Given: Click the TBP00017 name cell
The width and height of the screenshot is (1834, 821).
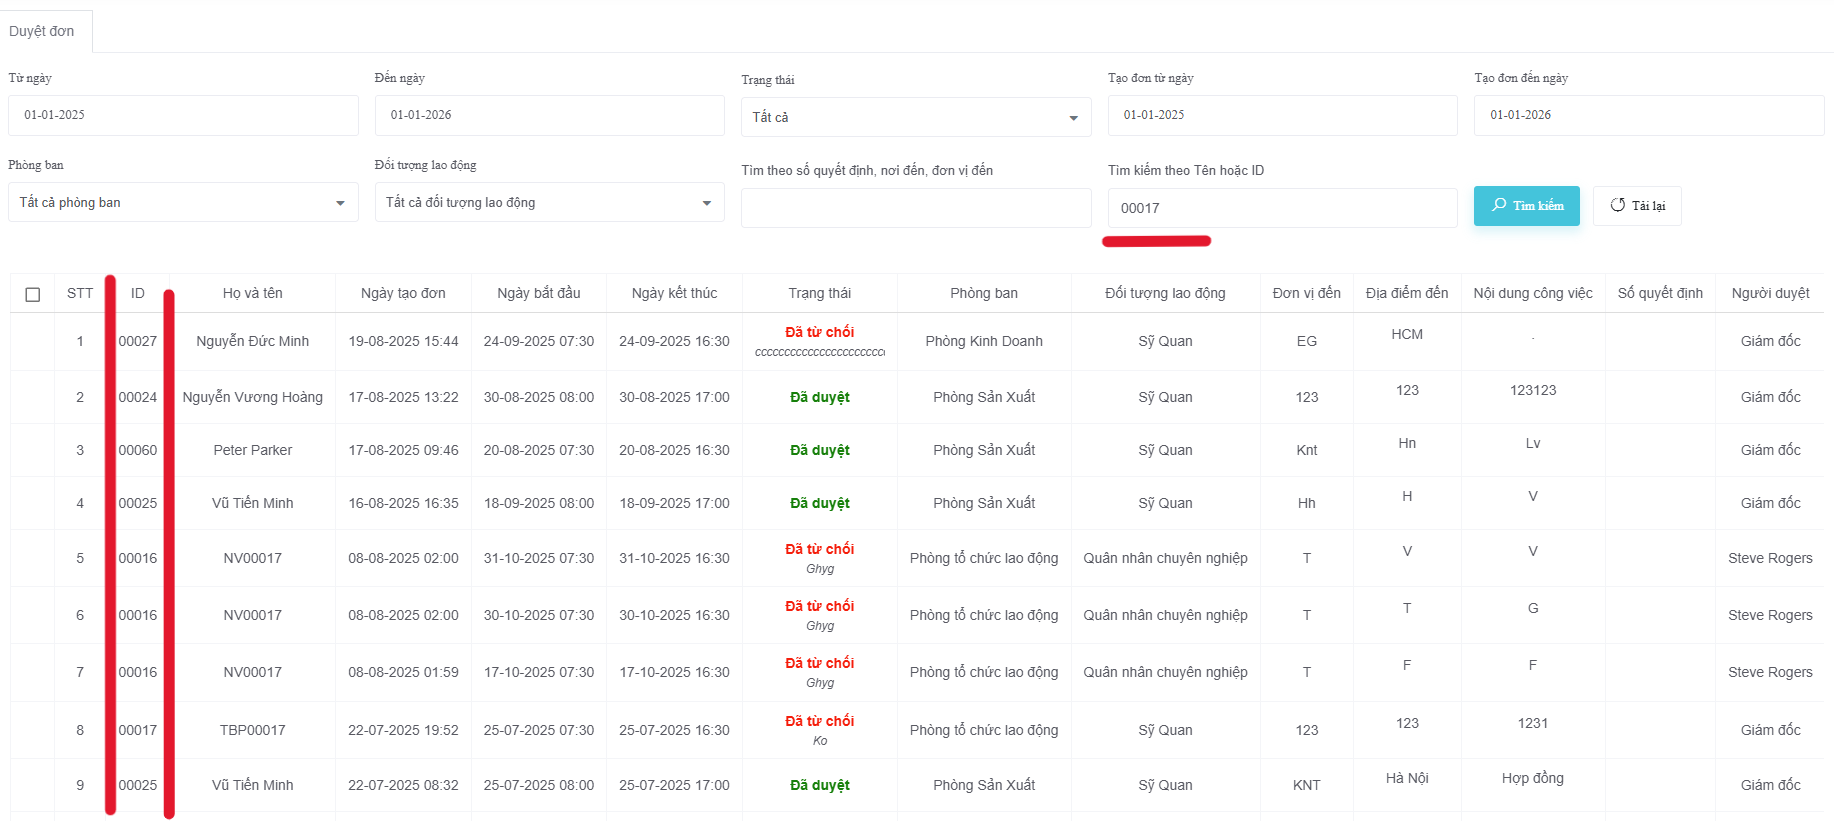Looking at the screenshot, I should click(x=252, y=730).
